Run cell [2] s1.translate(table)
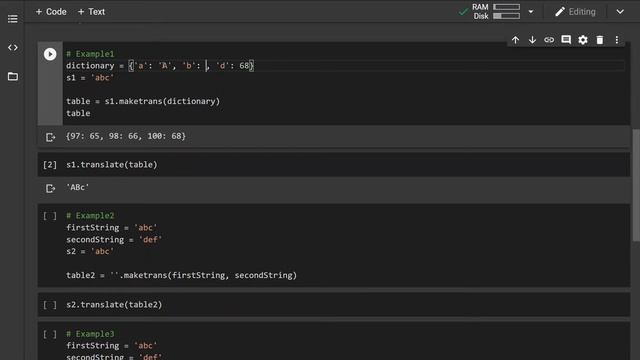640x360 pixels. pyautogui.click(x=50, y=164)
